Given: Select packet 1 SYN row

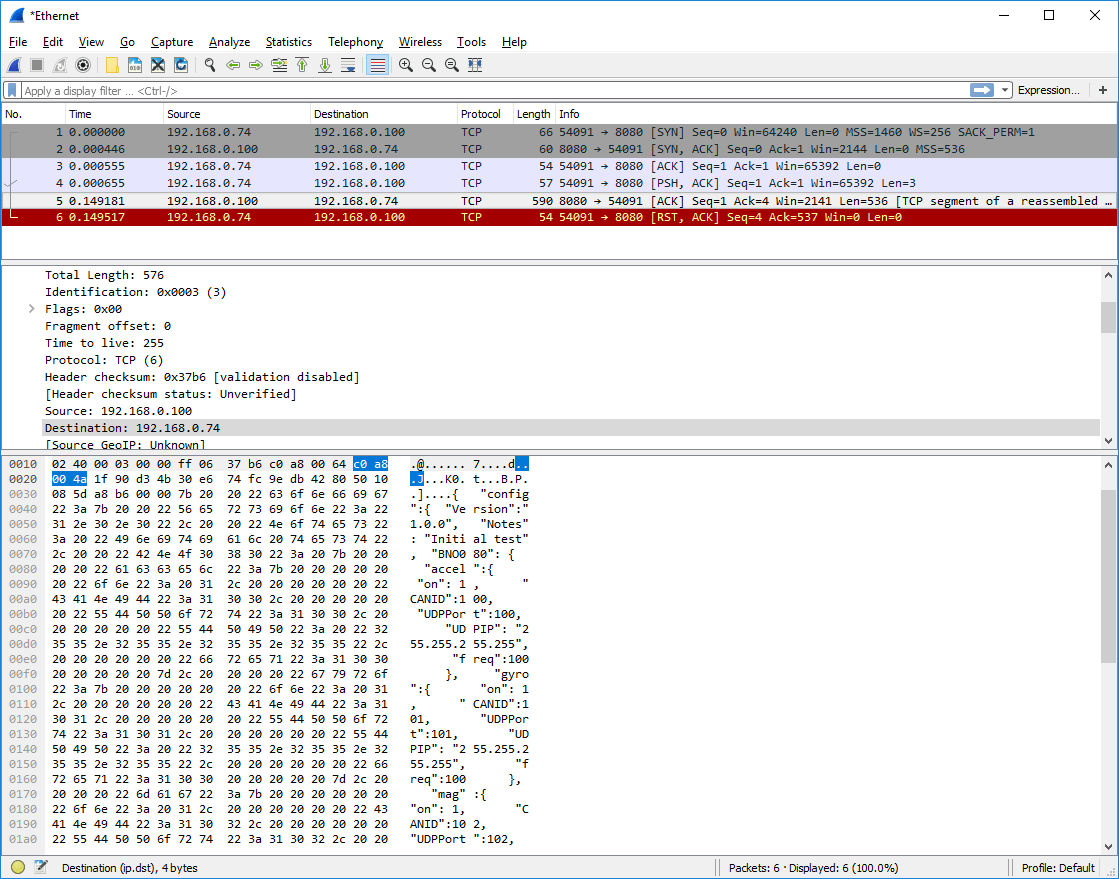Looking at the screenshot, I should pyautogui.click(x=559, y=132).
